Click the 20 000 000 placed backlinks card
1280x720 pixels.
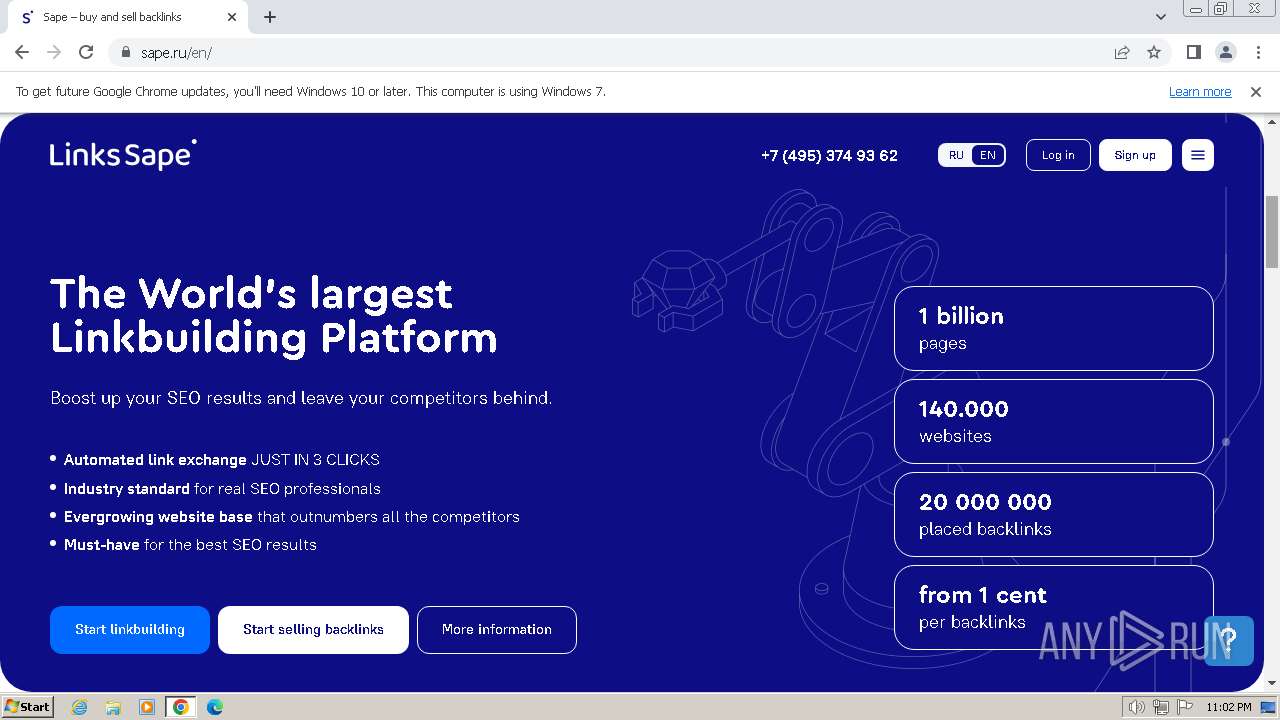pyautogui.click(x=1054, y=515)
